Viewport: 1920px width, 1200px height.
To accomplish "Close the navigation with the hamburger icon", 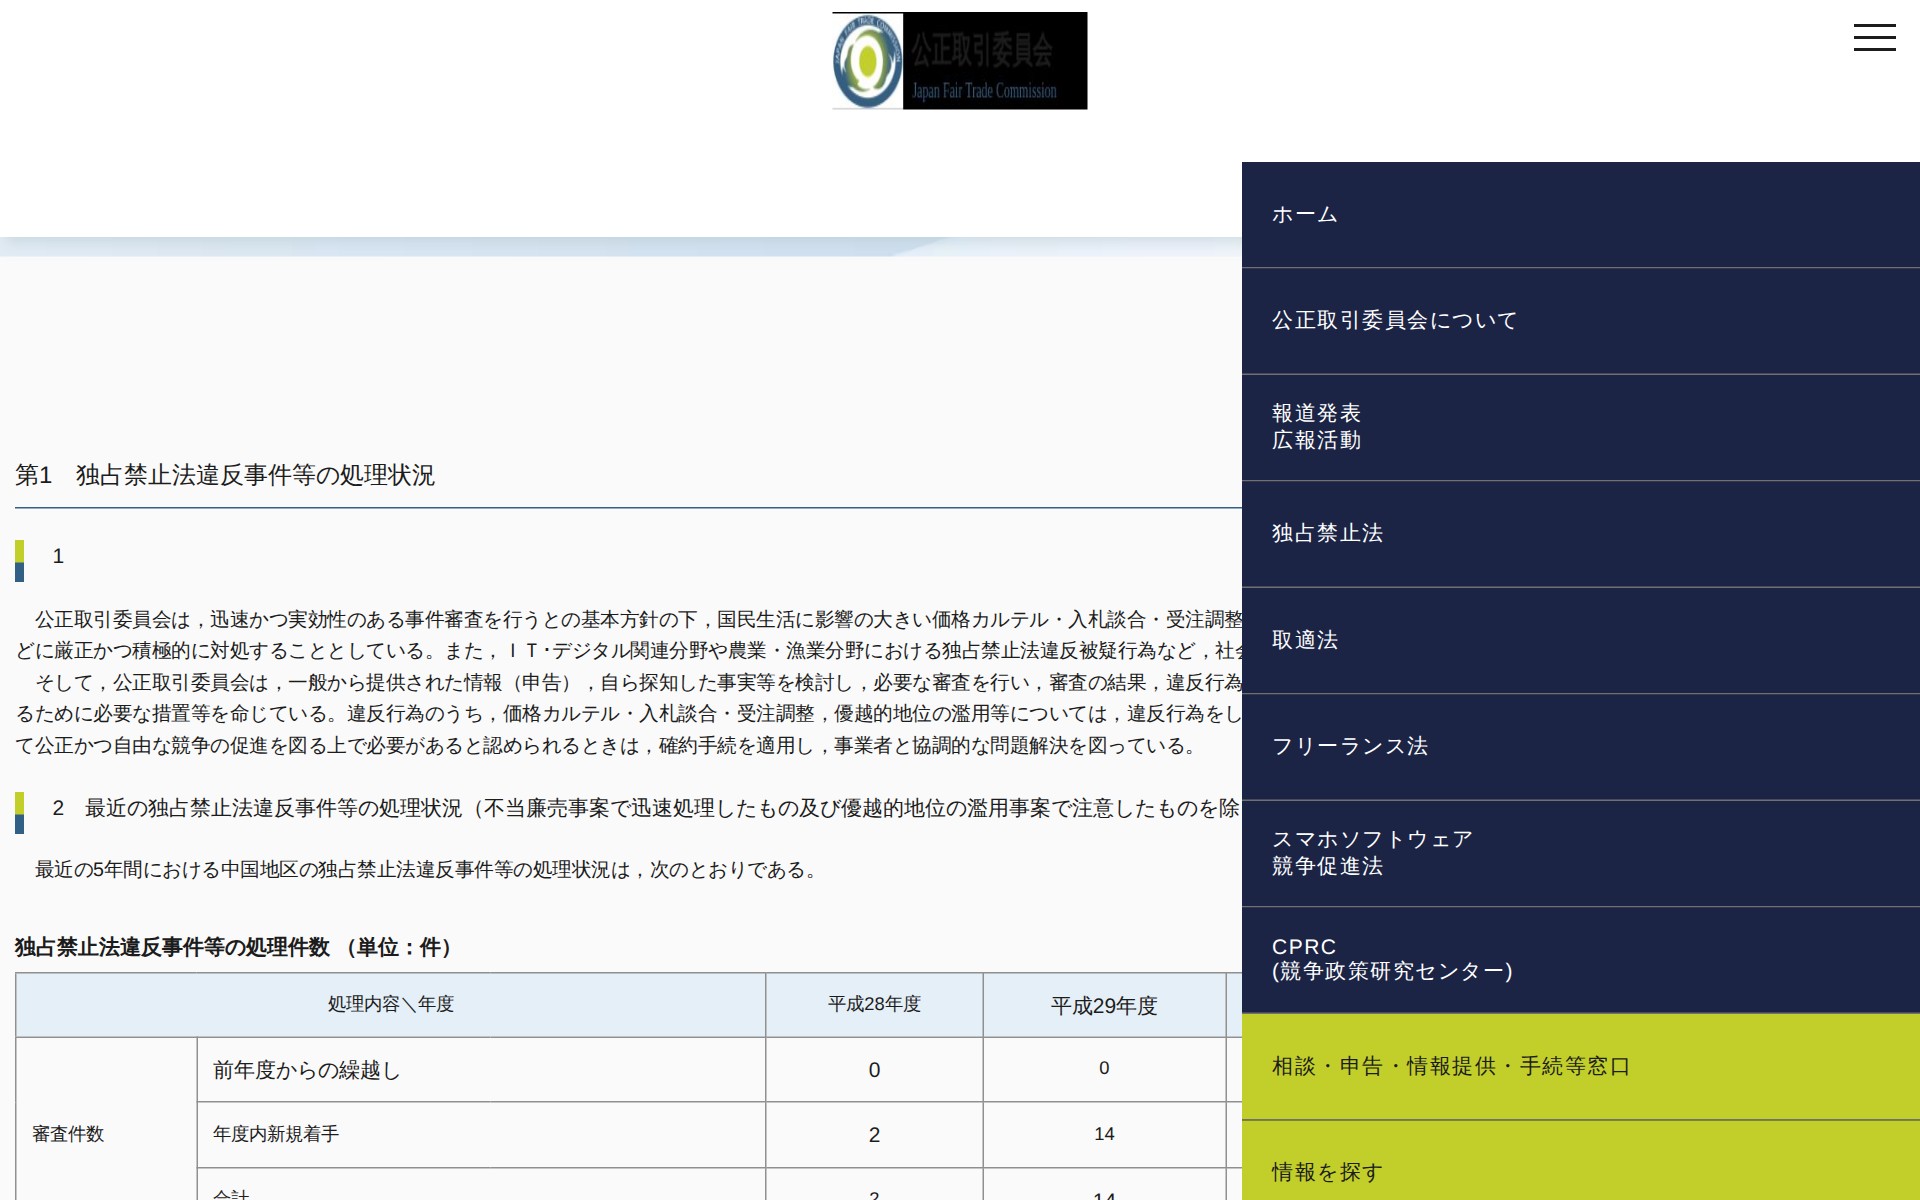I will click(x=1875, y=37).
